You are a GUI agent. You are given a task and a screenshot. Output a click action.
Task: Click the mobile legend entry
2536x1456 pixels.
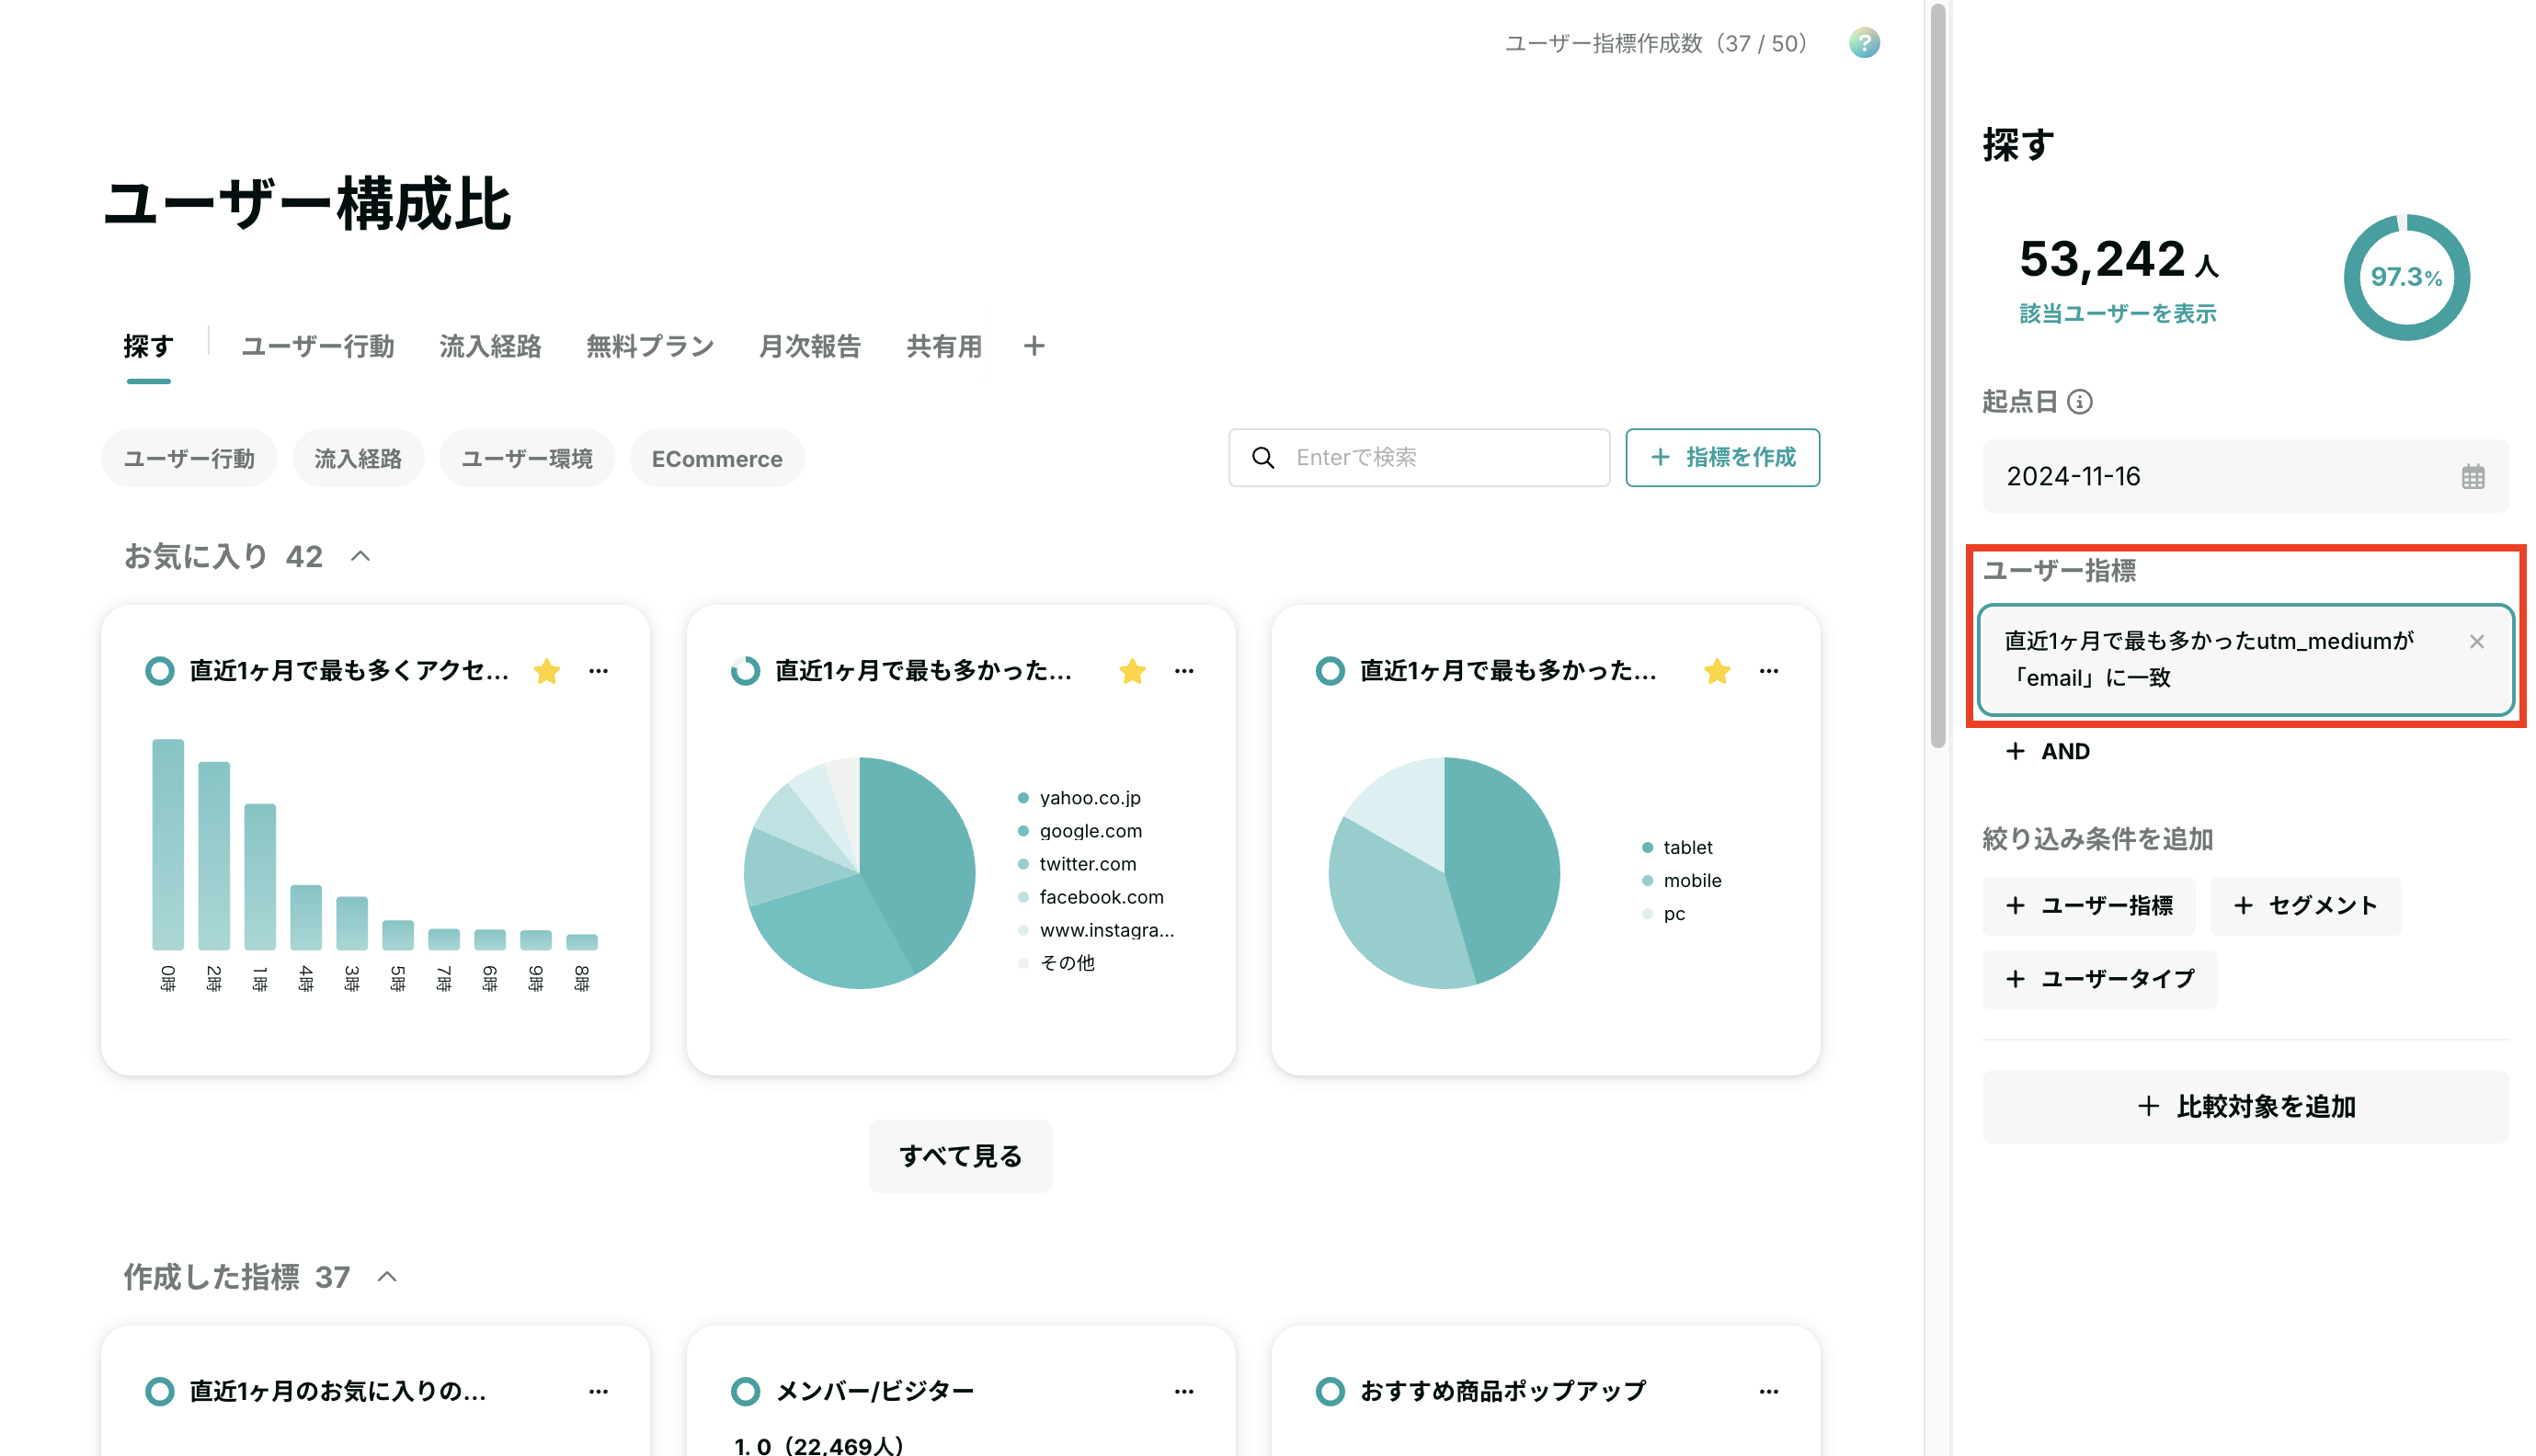1680,881
